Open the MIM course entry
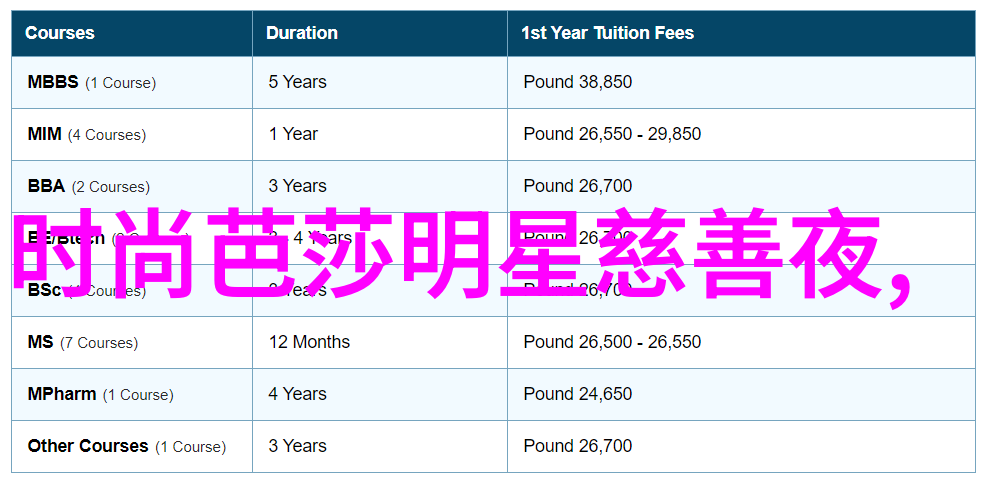 click(45, 134)
